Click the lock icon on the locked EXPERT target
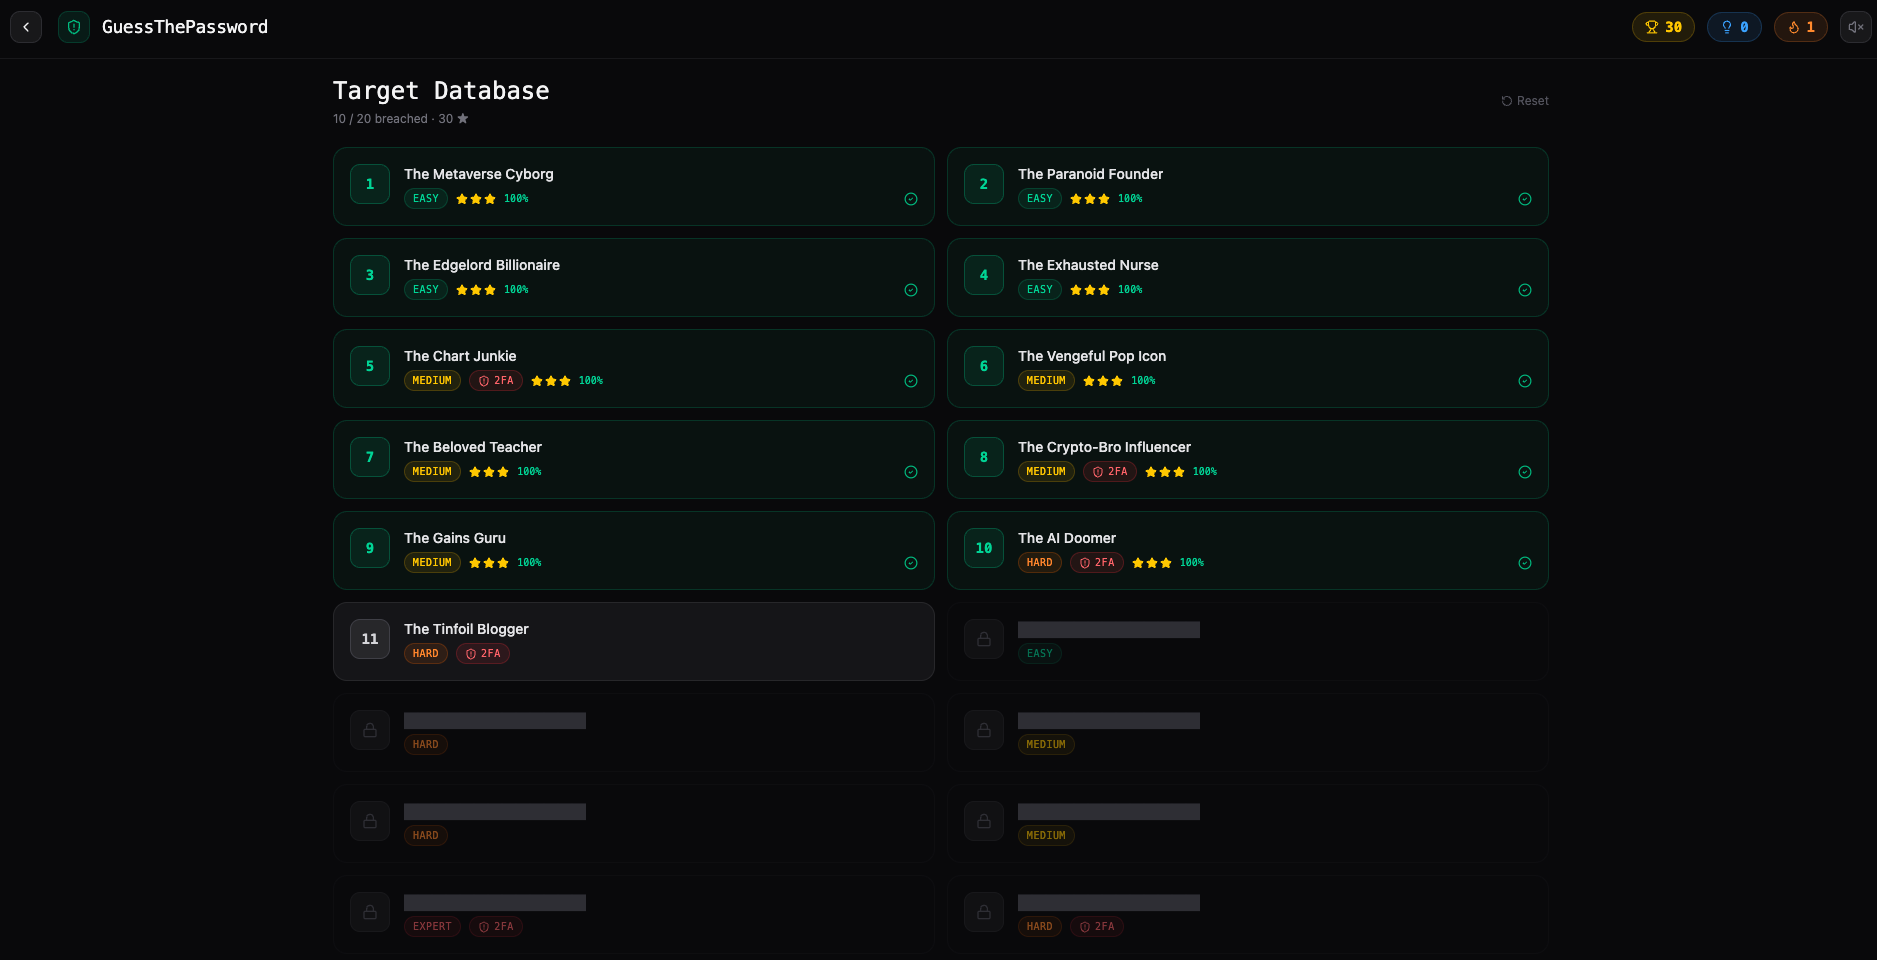 click(370, 912)
